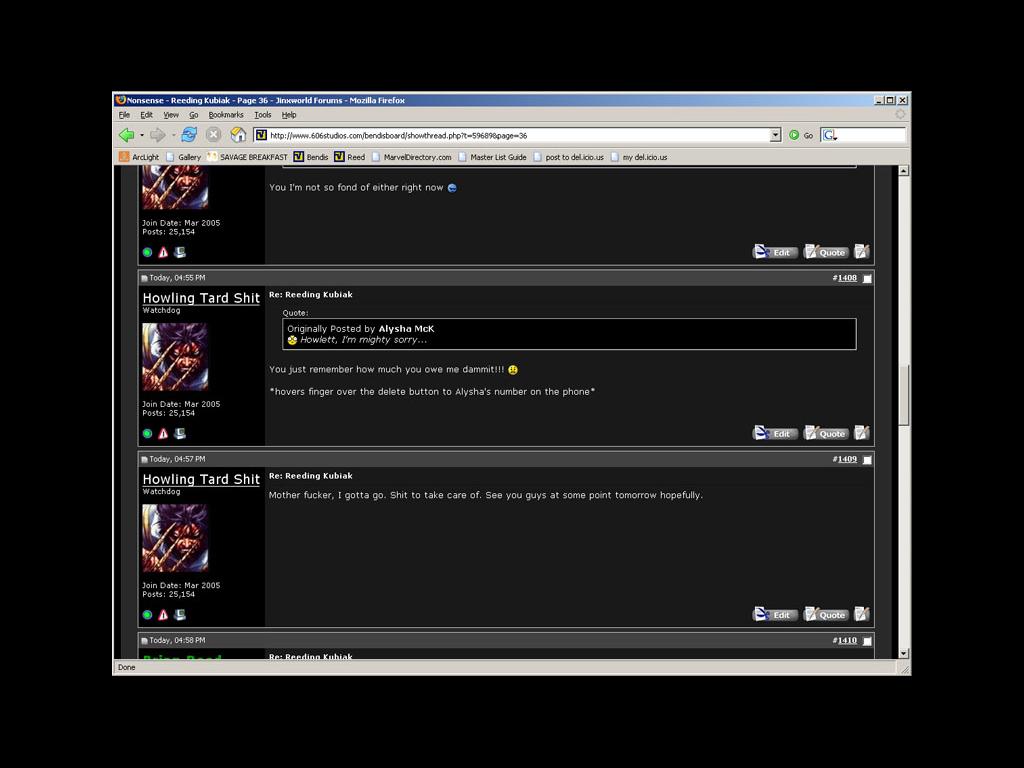1024x768 pixels.
Task: Open the Bookmarks menu
Action: point(226,115)
